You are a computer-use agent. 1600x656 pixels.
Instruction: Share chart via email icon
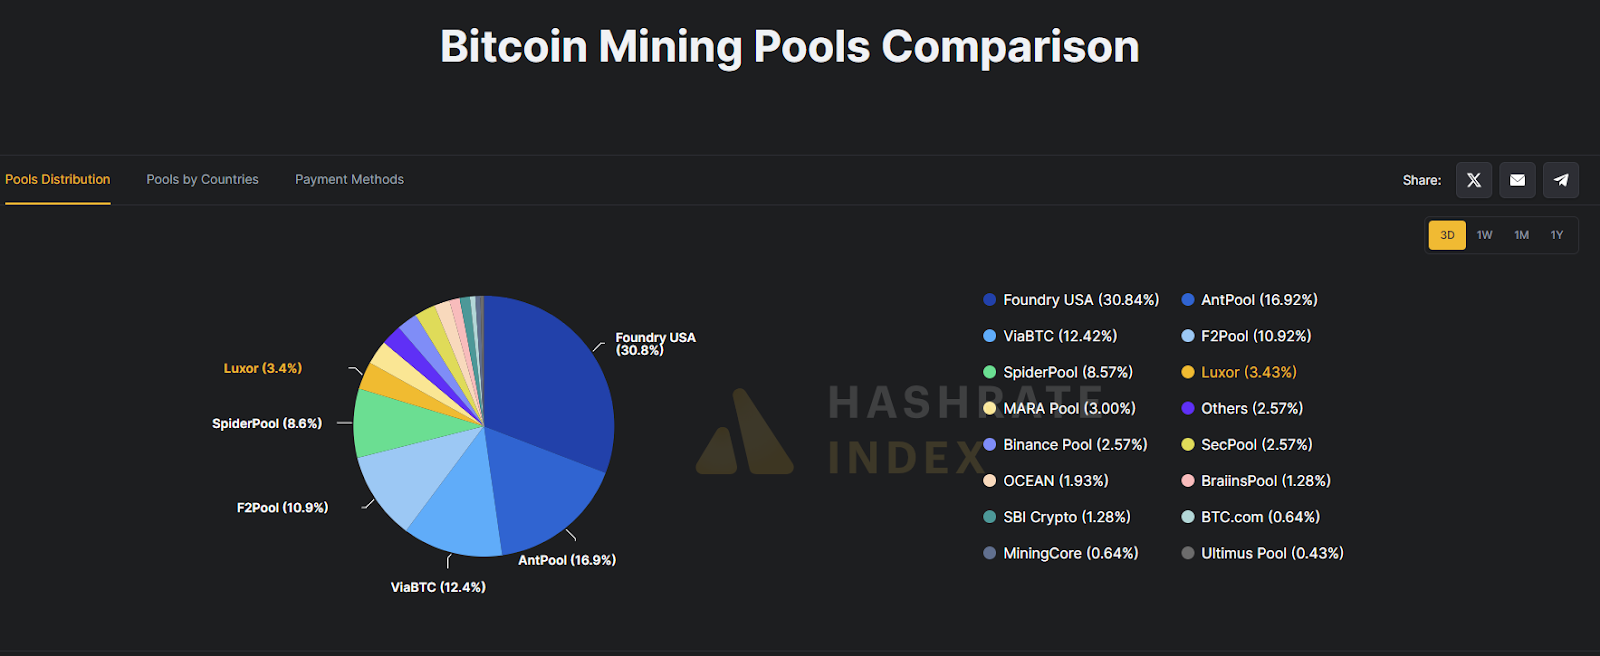coord(1517,180)
